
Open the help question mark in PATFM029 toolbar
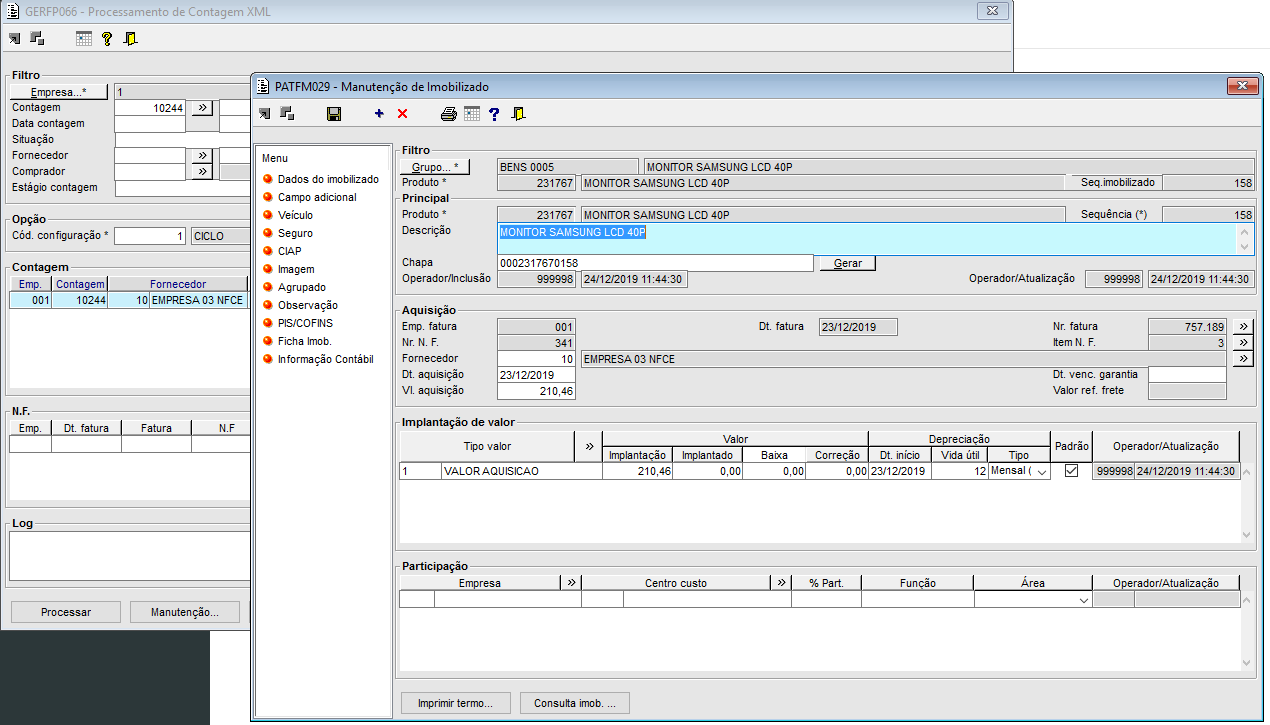494,114
